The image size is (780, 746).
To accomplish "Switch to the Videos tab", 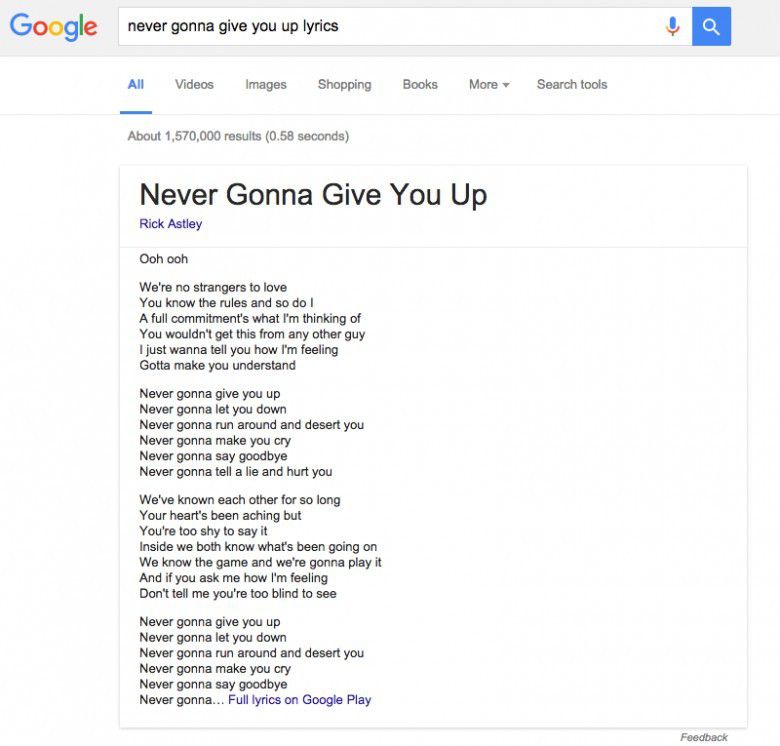I will [x=194, y=85].
